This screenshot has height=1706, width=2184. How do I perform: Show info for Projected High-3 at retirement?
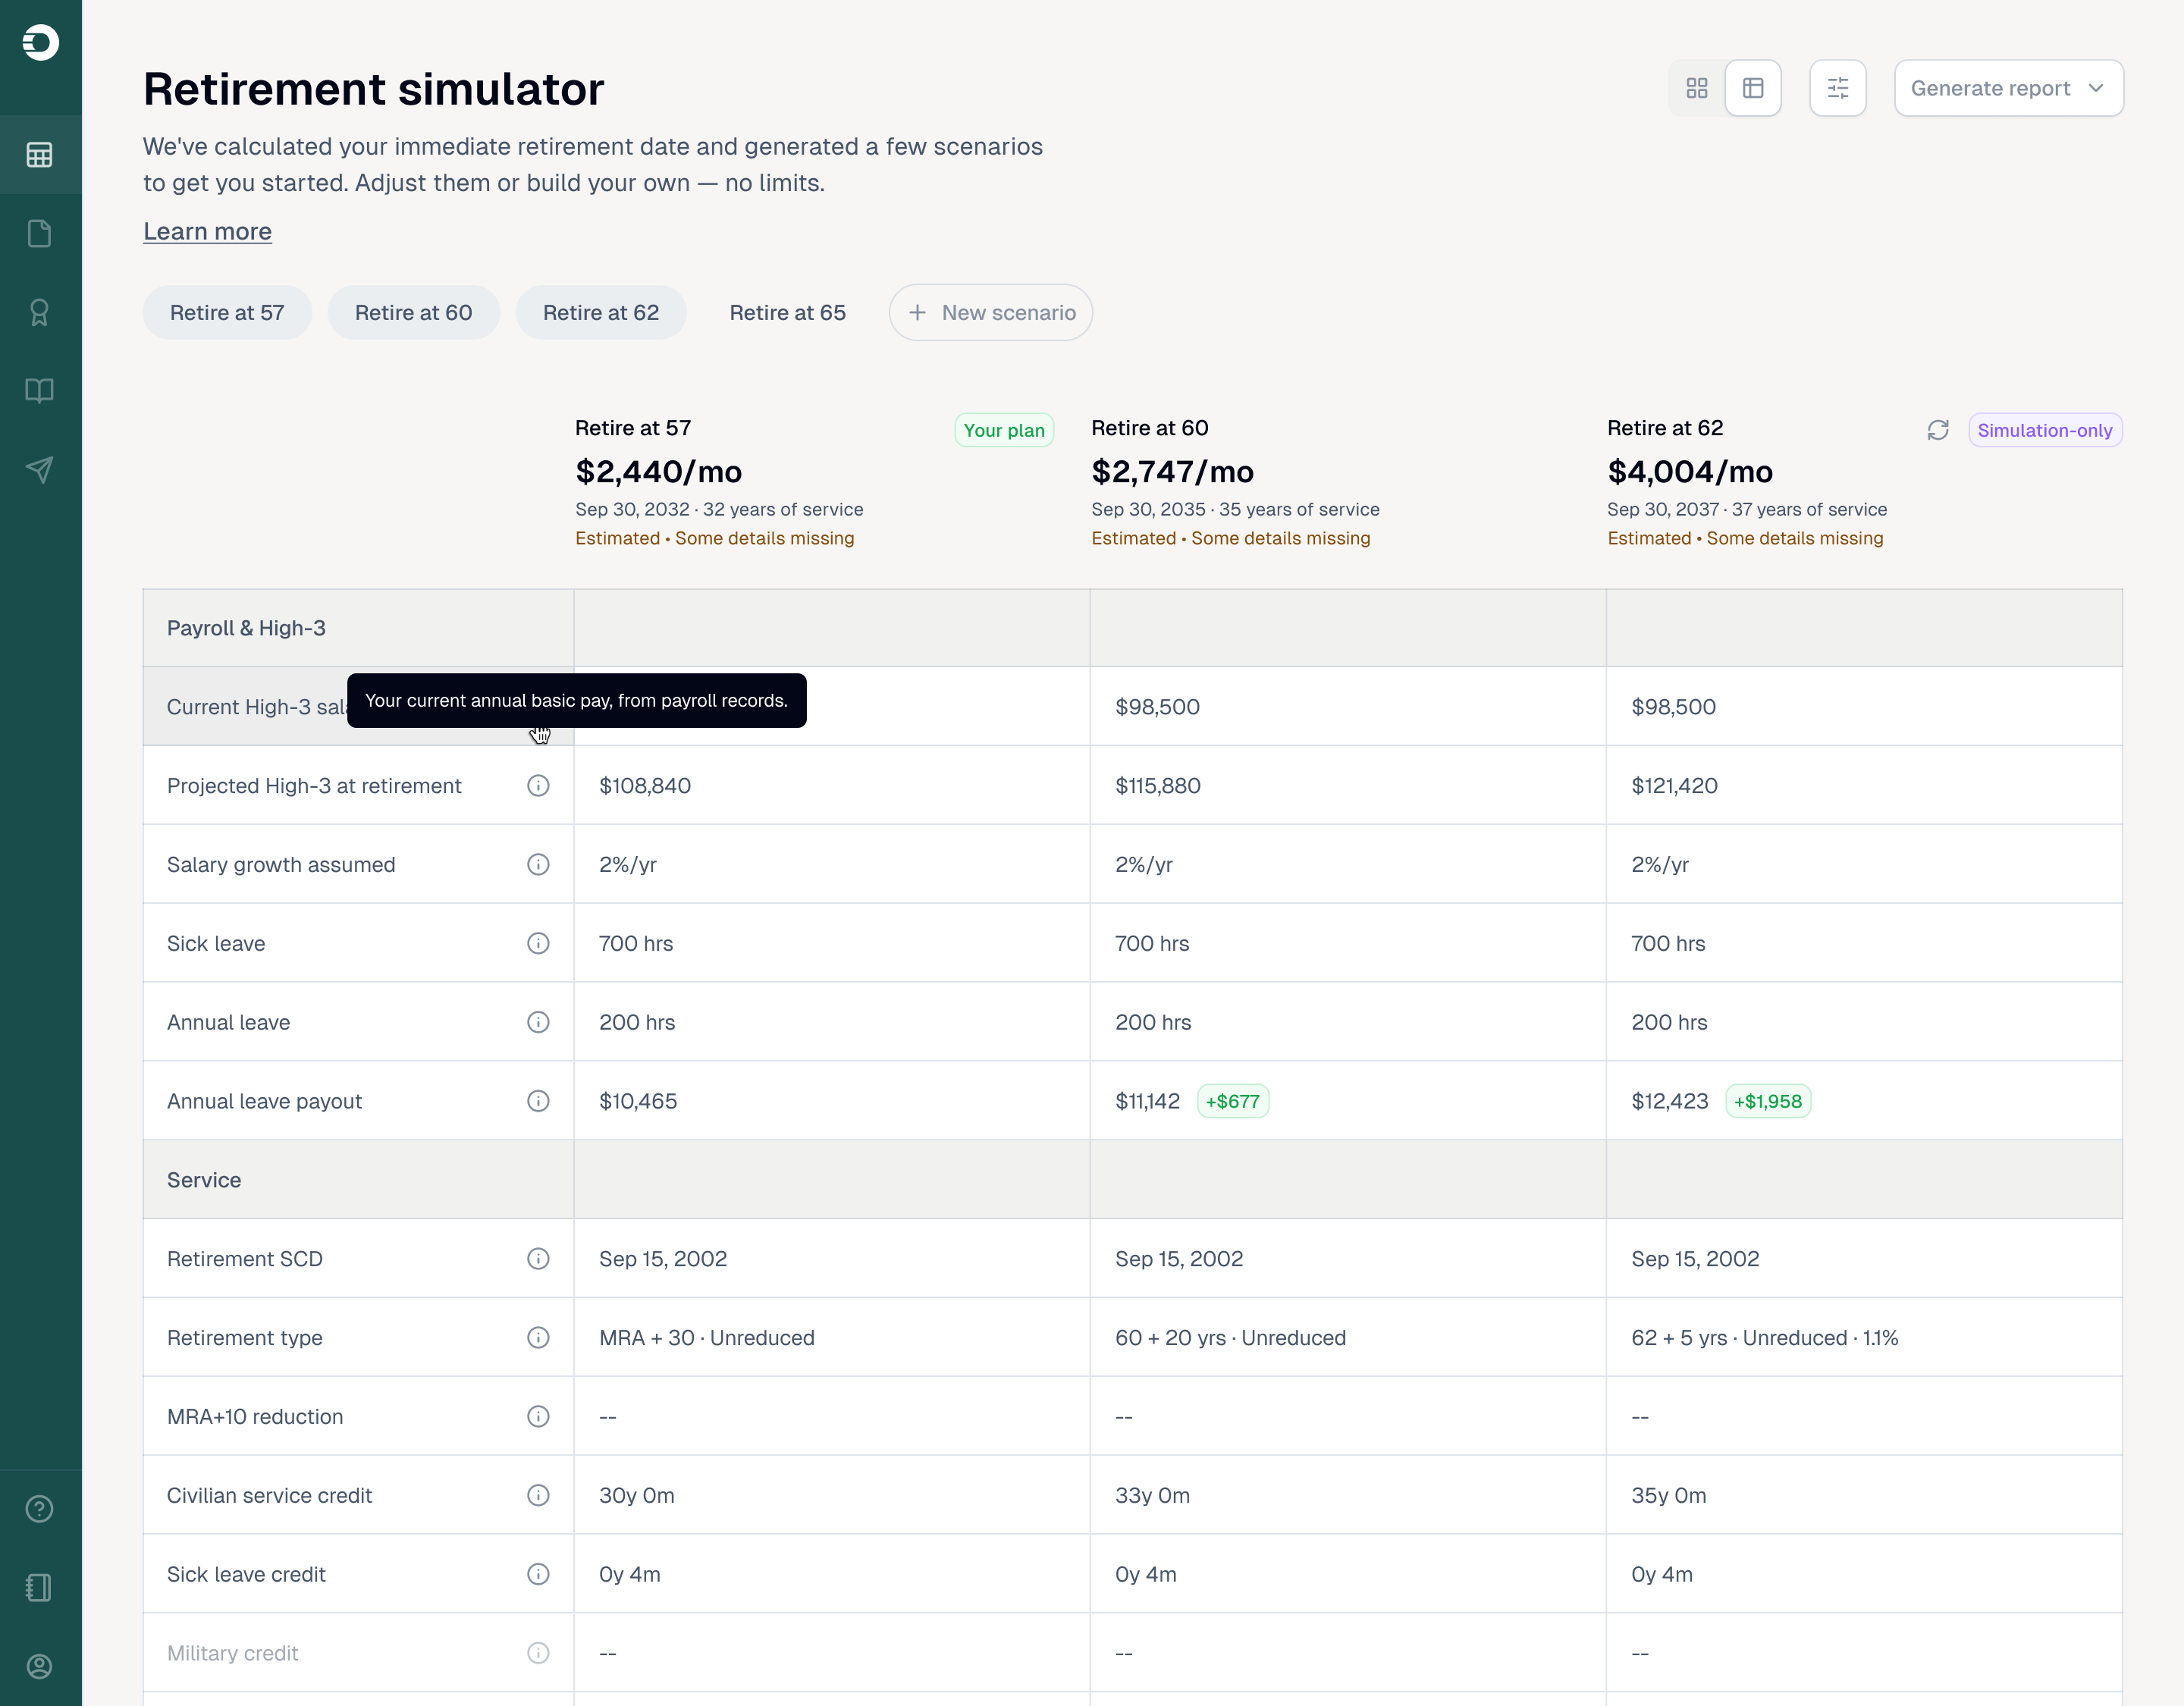coord(538,785)
